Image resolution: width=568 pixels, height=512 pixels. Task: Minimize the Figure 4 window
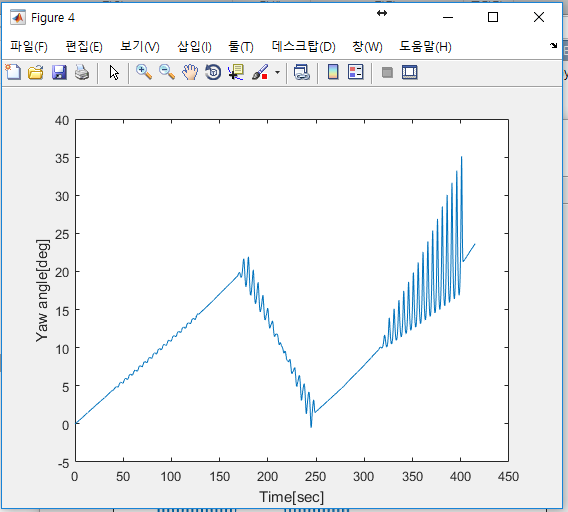[x=448, y=17]
